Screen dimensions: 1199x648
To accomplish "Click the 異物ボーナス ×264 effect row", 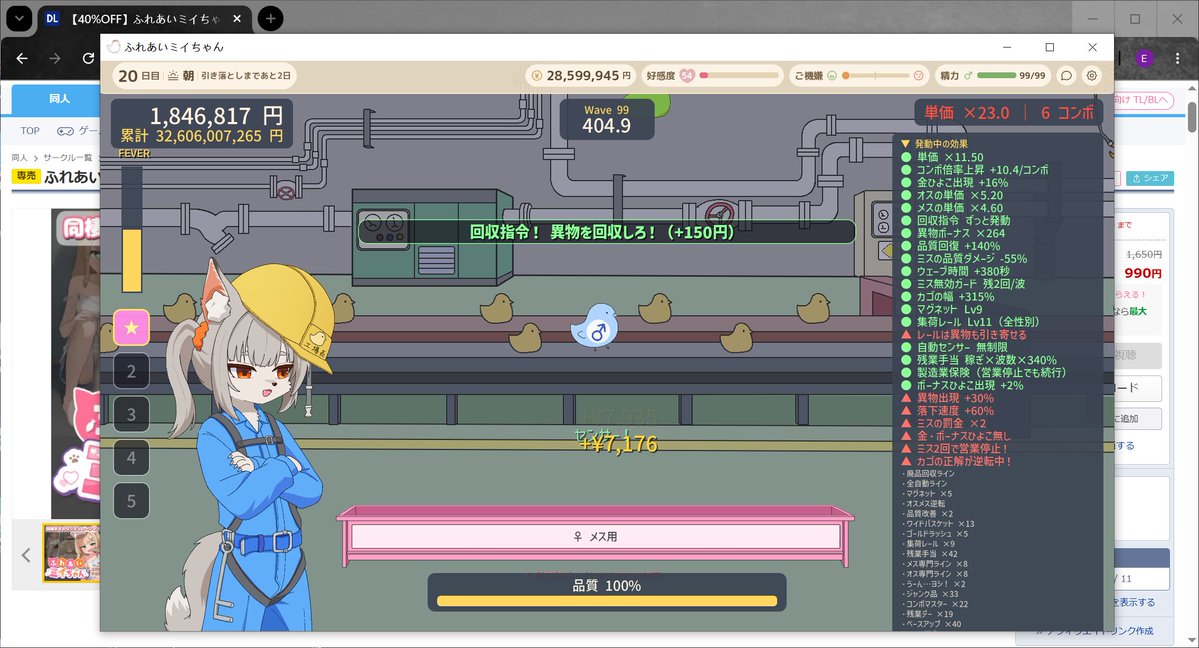I will click(x=954, y=233).
